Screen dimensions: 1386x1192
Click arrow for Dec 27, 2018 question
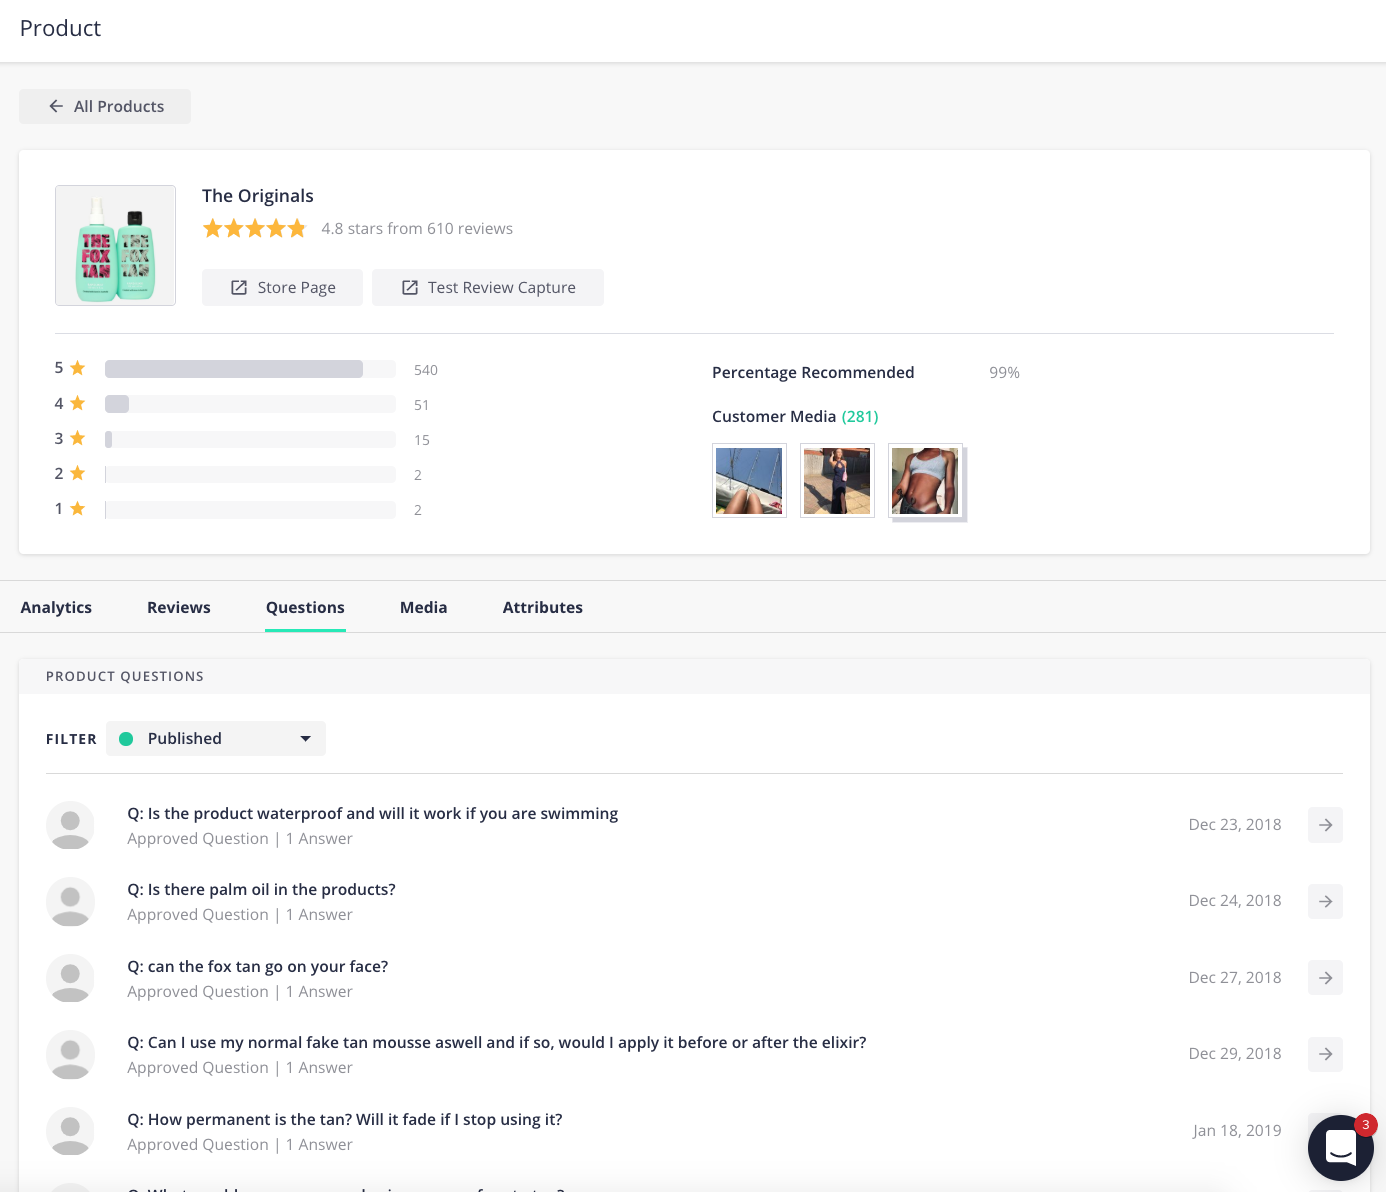tap(1325, 977)
